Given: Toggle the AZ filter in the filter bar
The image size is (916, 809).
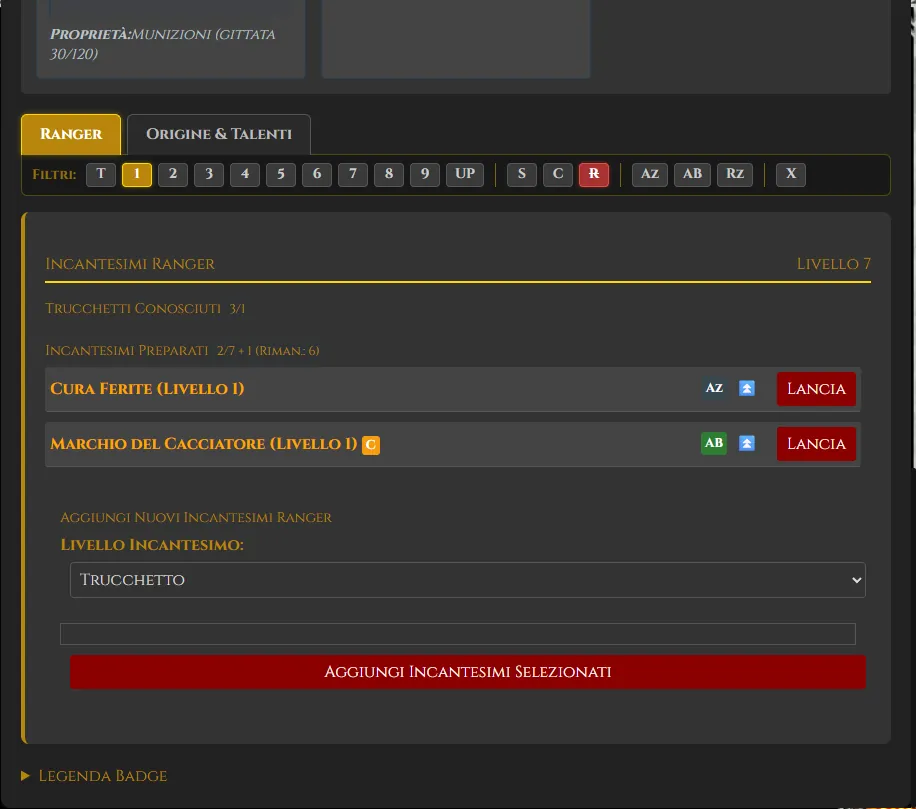Looking at the screenshot, I should click(650, 174).
